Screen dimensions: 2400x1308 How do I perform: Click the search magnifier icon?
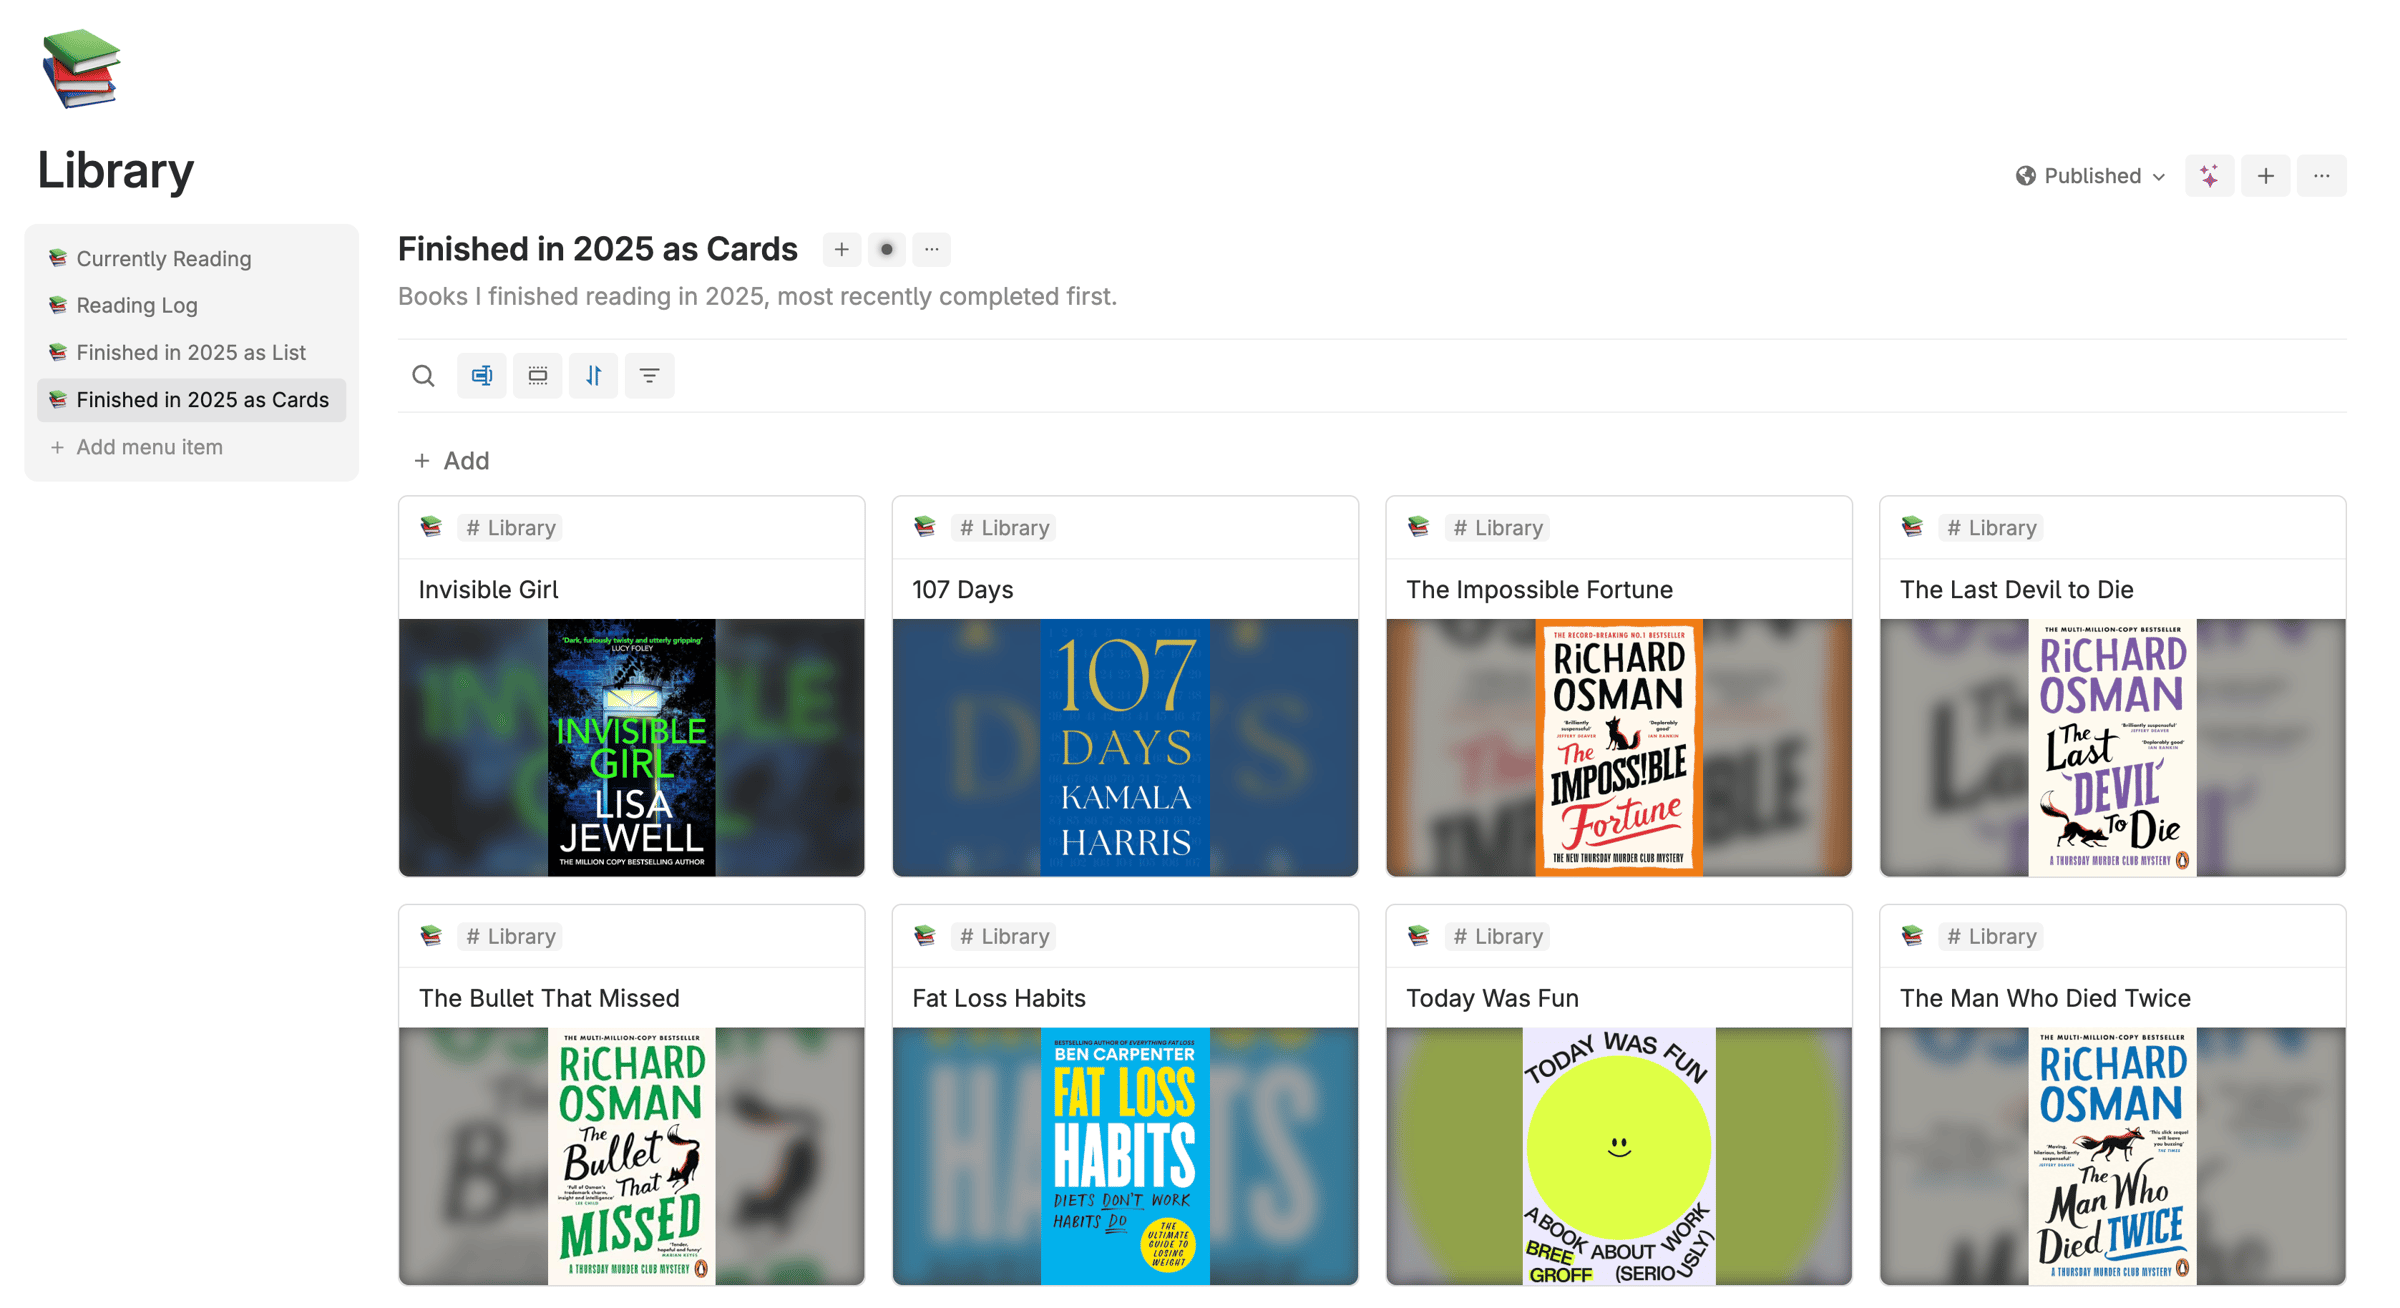(423, 376)
